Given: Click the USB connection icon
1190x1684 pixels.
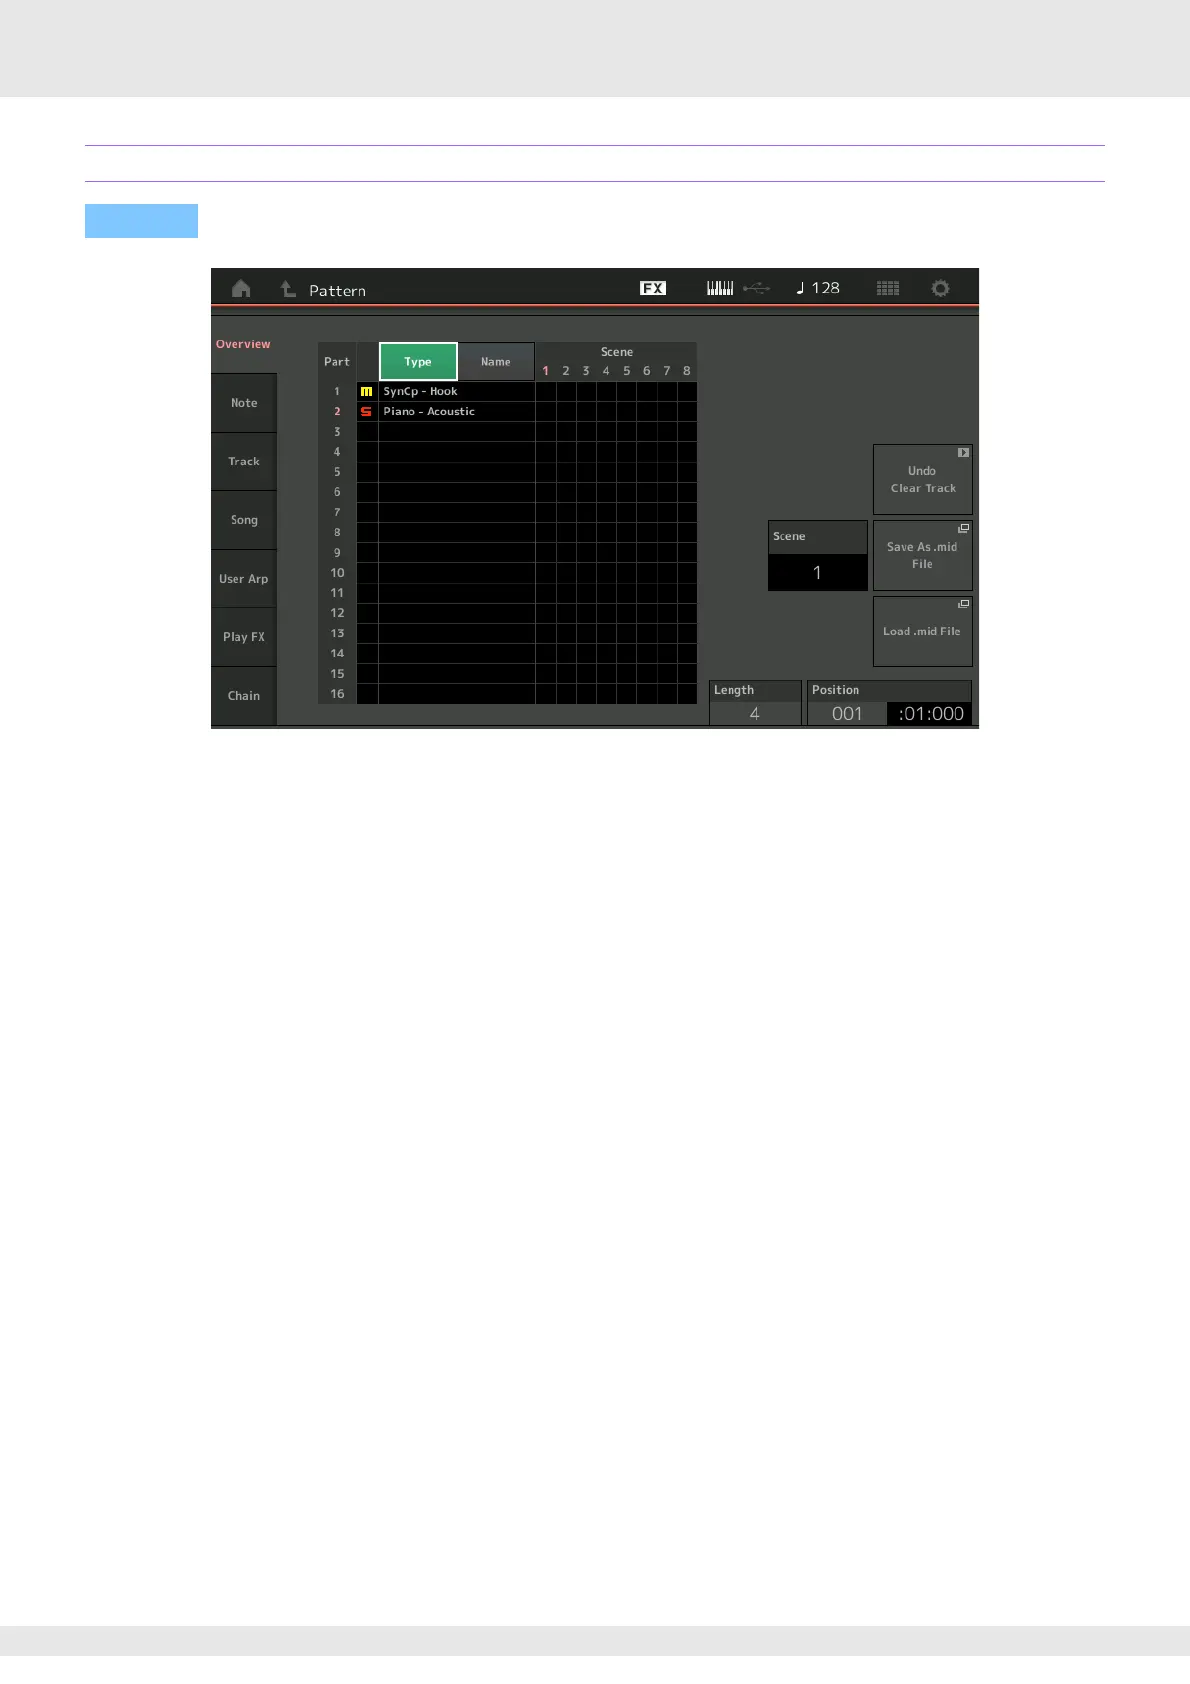Looking at the screenshot, I should pyautogui.click(x=757, y=288).
